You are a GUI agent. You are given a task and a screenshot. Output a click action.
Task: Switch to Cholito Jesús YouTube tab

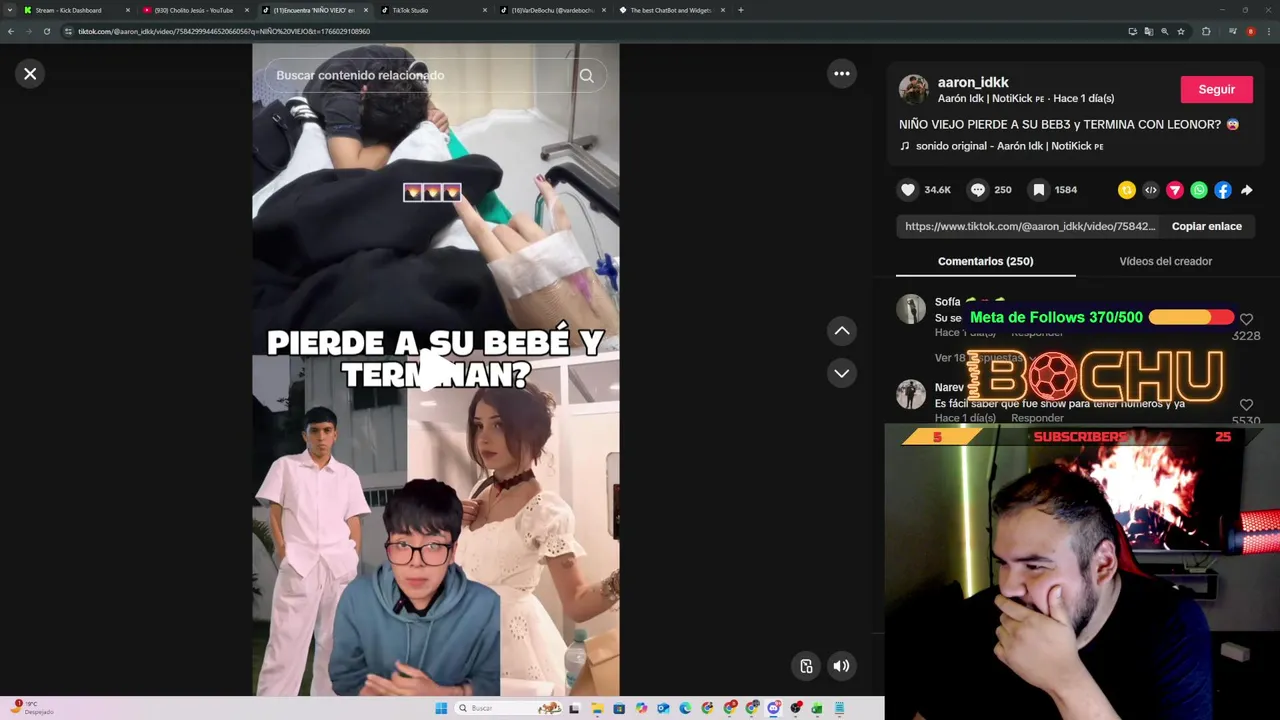pos(193,10)
